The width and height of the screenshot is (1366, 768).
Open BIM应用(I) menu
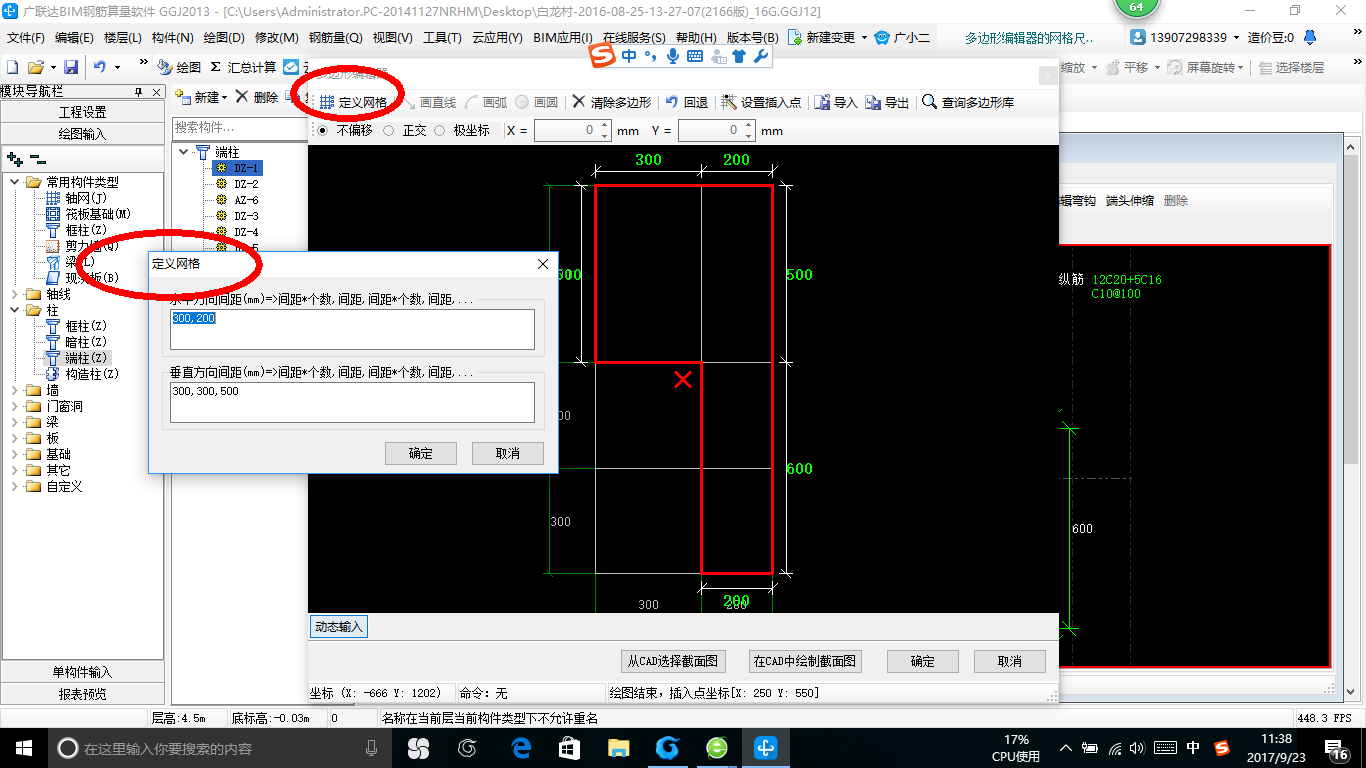click(x=562, y=37)
